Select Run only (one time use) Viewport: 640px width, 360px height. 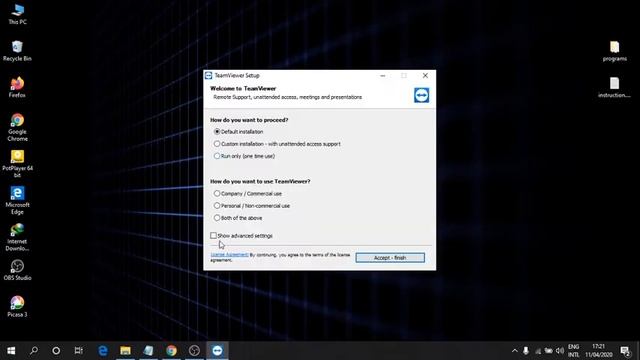(x=244, y=156)
